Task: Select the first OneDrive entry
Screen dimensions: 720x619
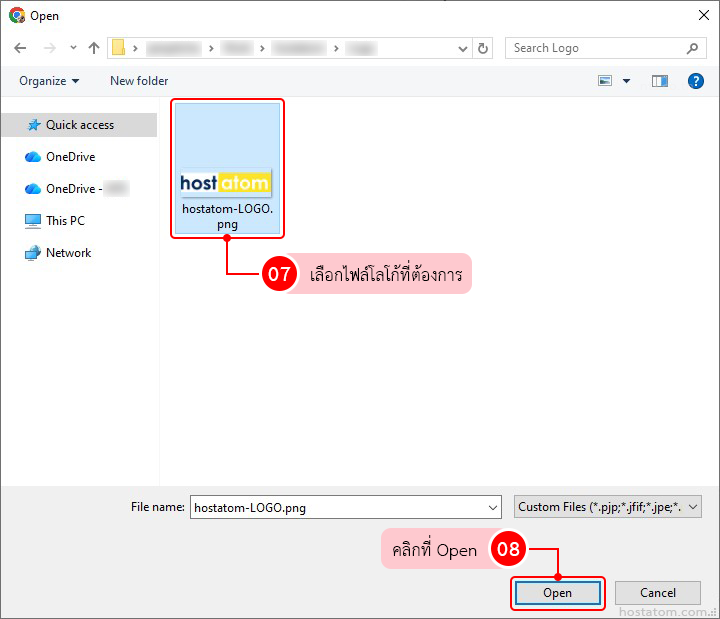Action: coord(70,157)
